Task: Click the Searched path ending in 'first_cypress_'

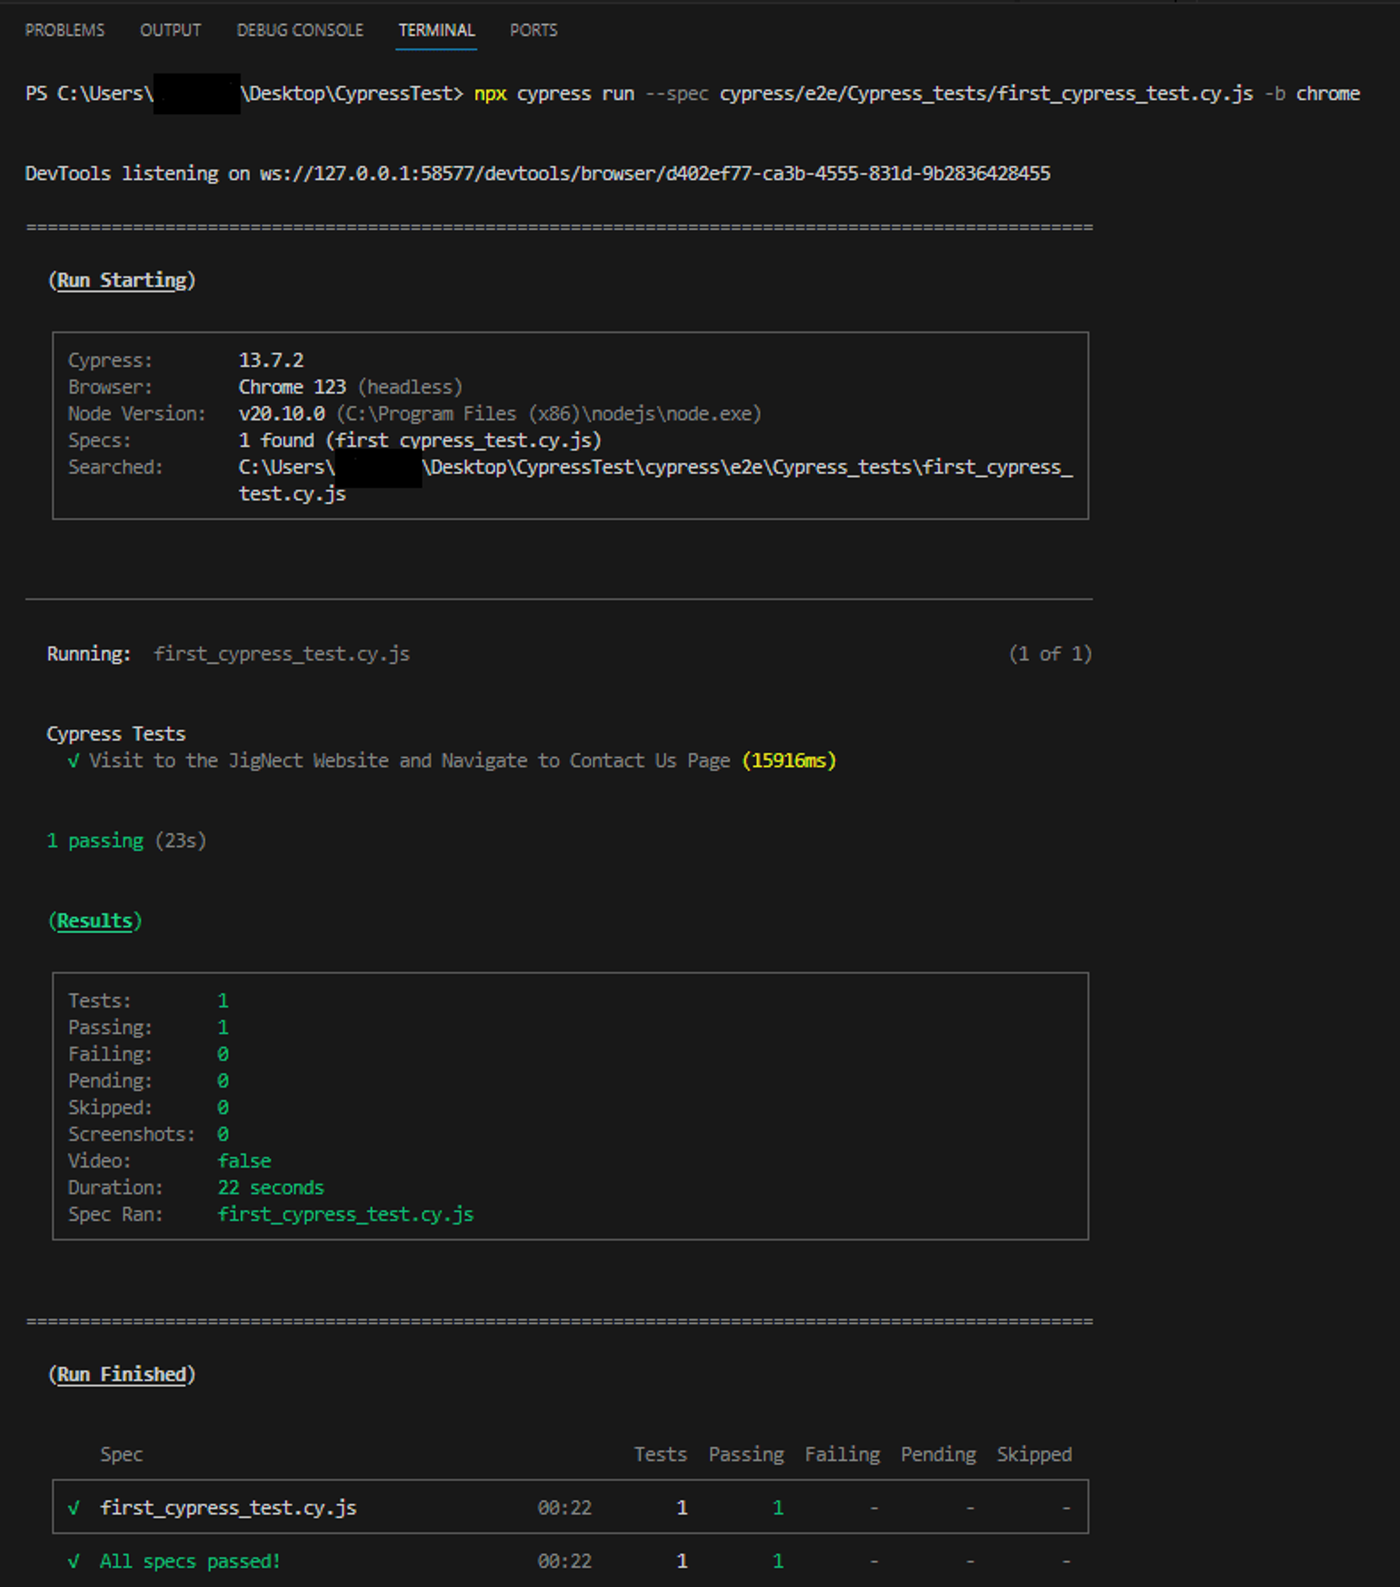Action: tap(655, 467)
